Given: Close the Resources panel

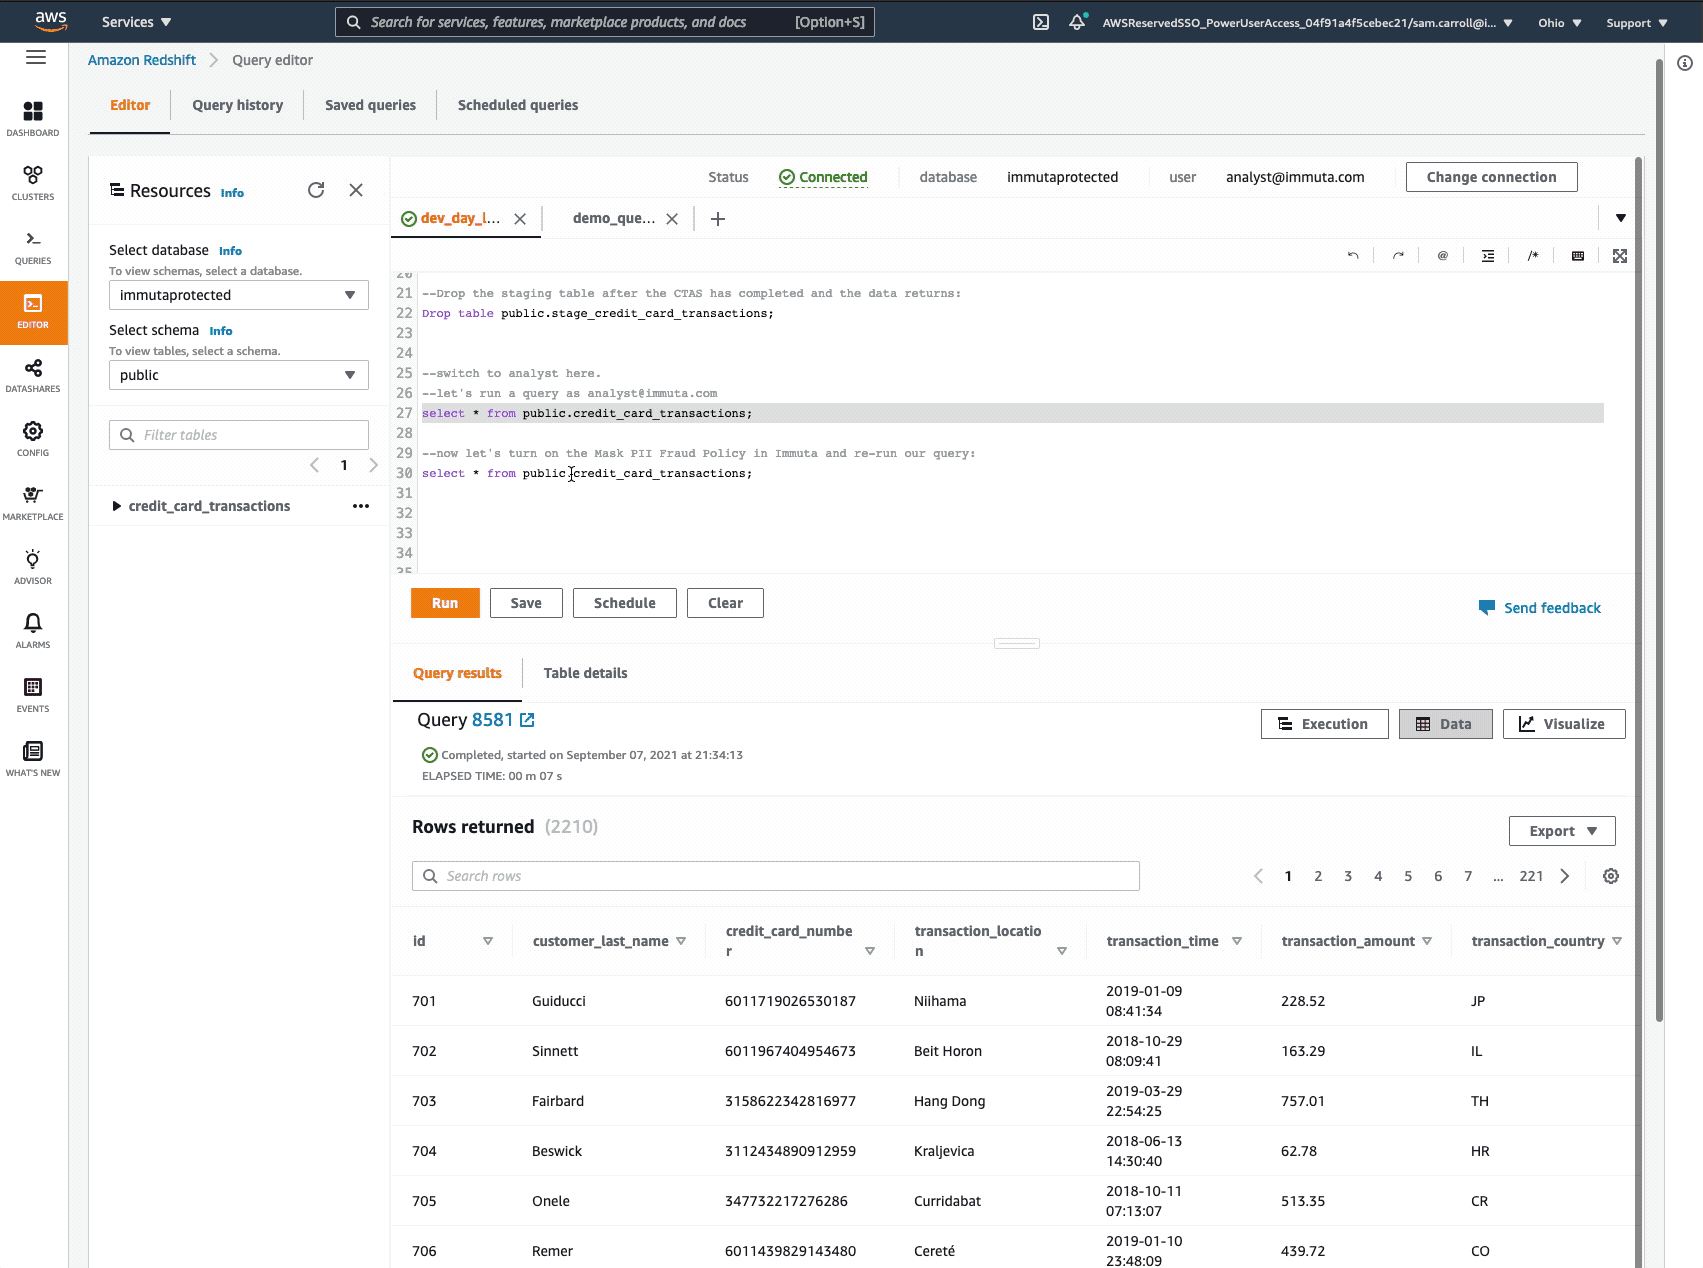Looking at the screenshot, I should click(356, 190).
